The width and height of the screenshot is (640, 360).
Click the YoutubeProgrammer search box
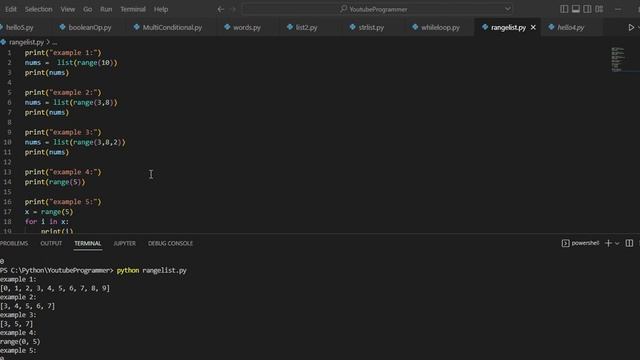point(377,9)
